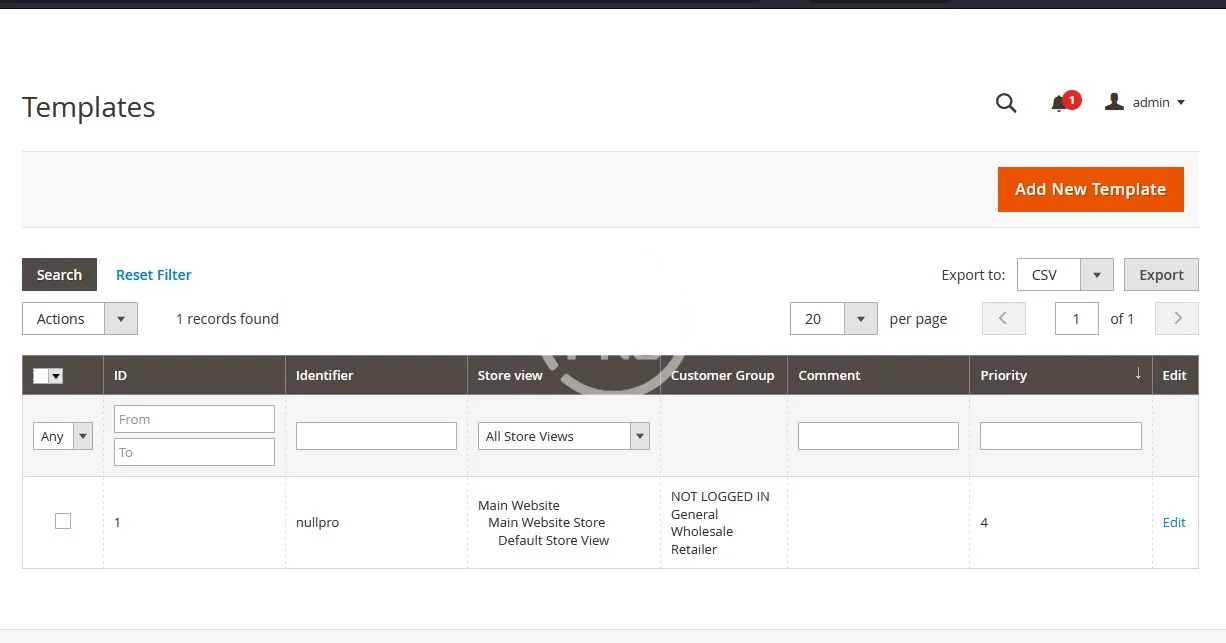Open the header mass-select checkbox dropdown
This screenshot has height=643, width=1226.
[x=56, y=376]
